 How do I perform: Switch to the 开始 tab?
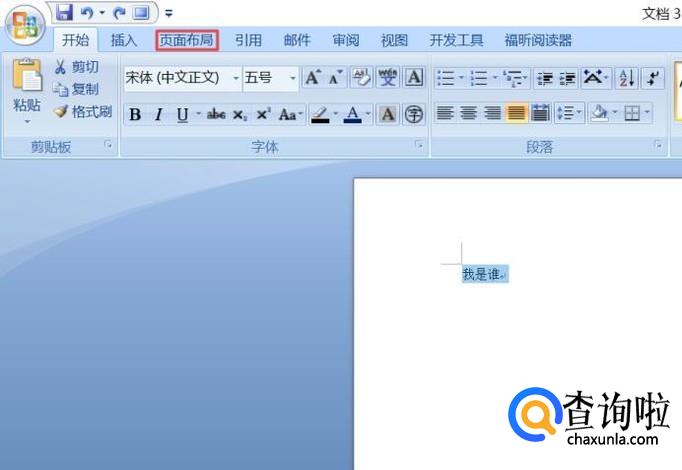[x=75, y=40]
